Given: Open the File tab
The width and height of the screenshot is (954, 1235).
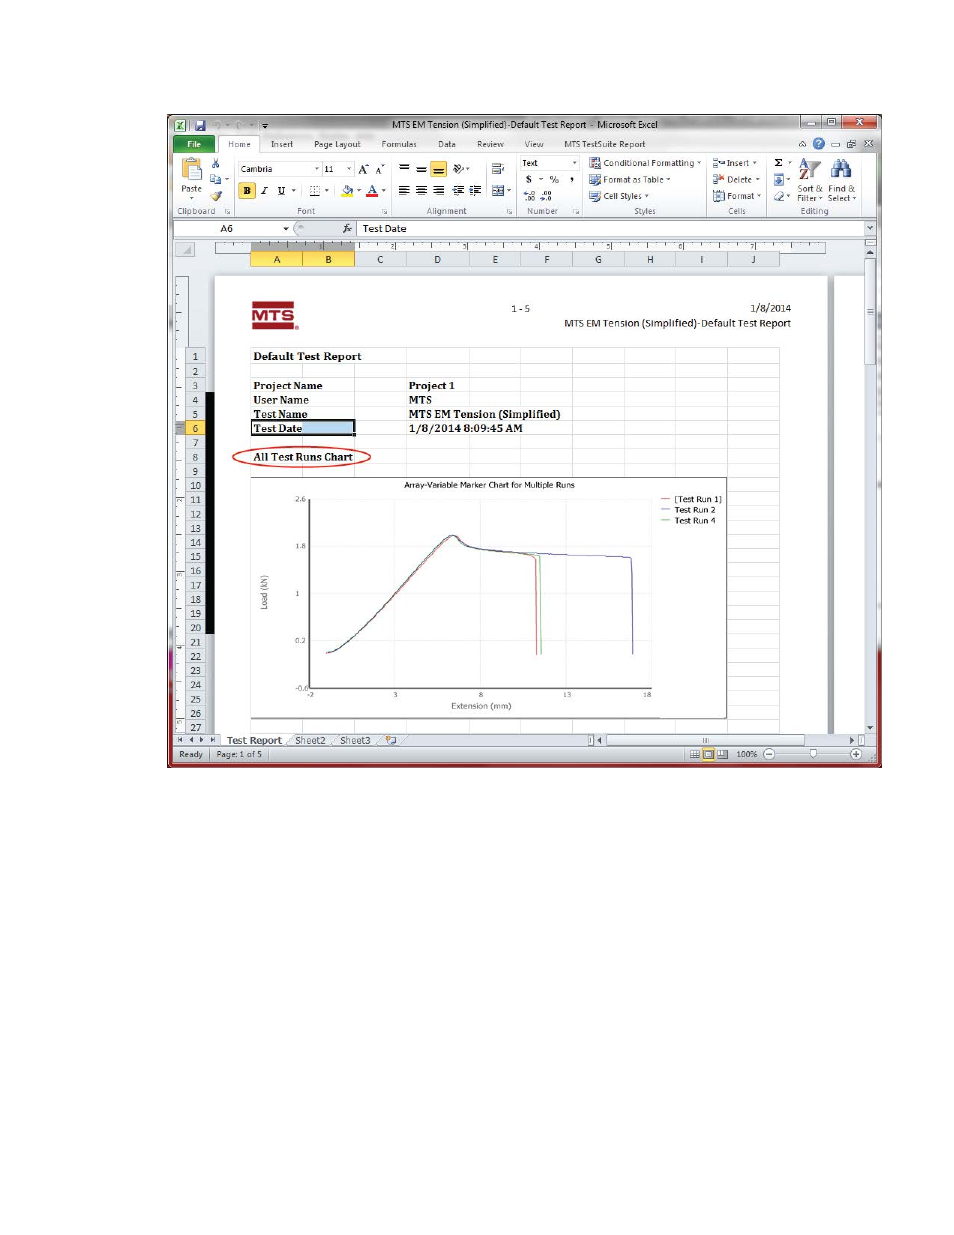Looking at the screenshot, I should [x=194, y=144].
